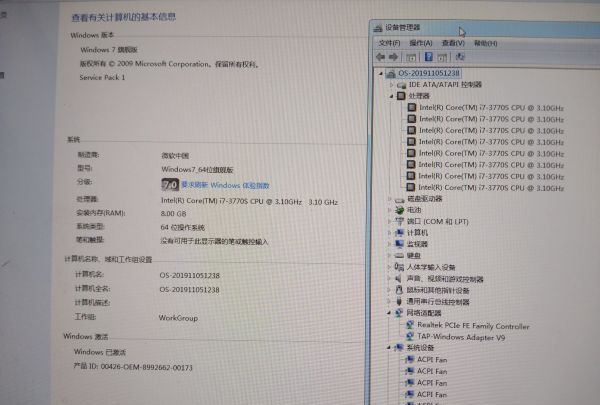Click the 通用串行总线控制器 USB icon
The width and height of the screenshot is (600, 405).
(x=399, y=302)
